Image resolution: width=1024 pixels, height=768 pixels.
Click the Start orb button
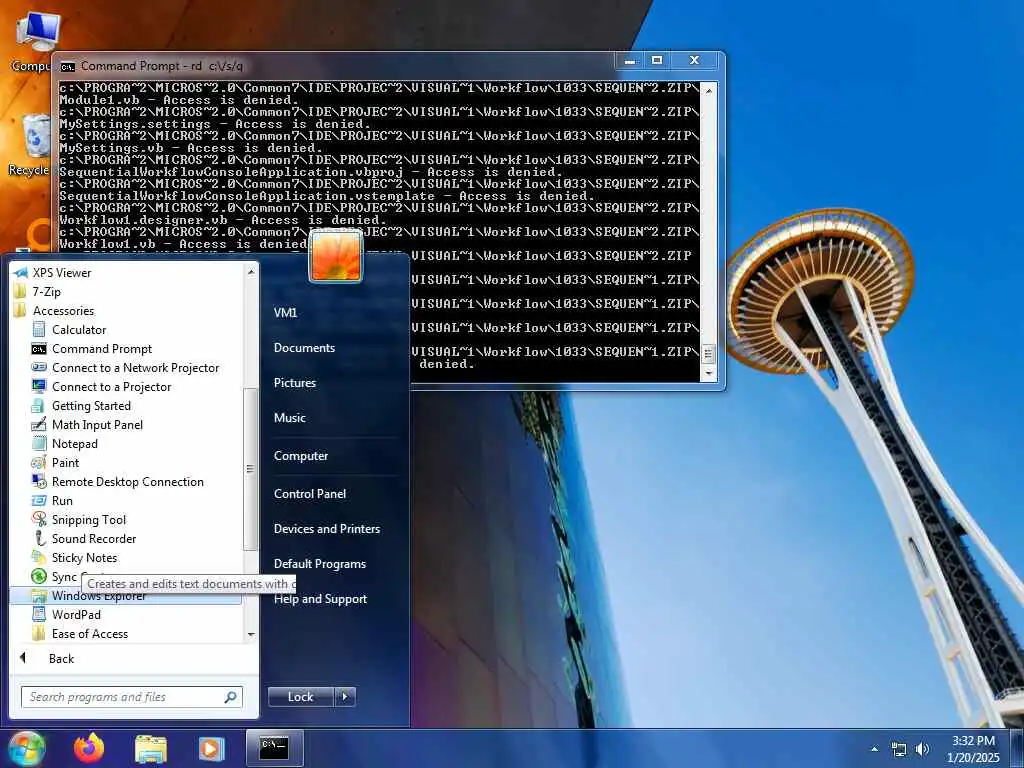click(27, 748)
